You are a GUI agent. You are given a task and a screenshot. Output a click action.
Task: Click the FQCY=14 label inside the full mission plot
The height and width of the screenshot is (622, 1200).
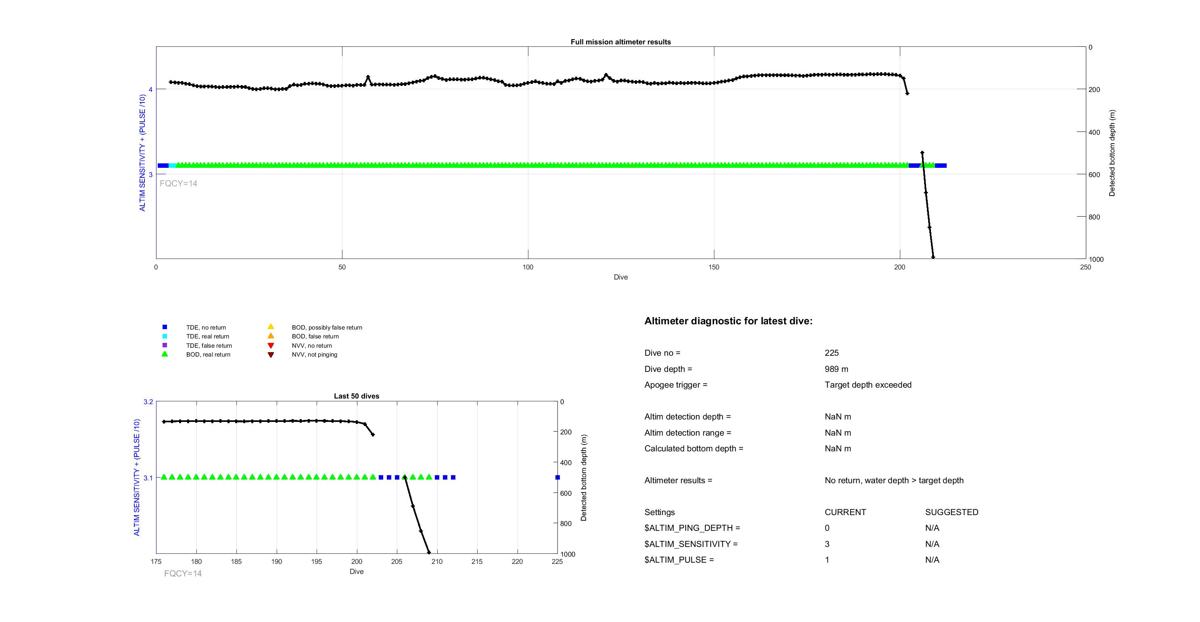179,183
